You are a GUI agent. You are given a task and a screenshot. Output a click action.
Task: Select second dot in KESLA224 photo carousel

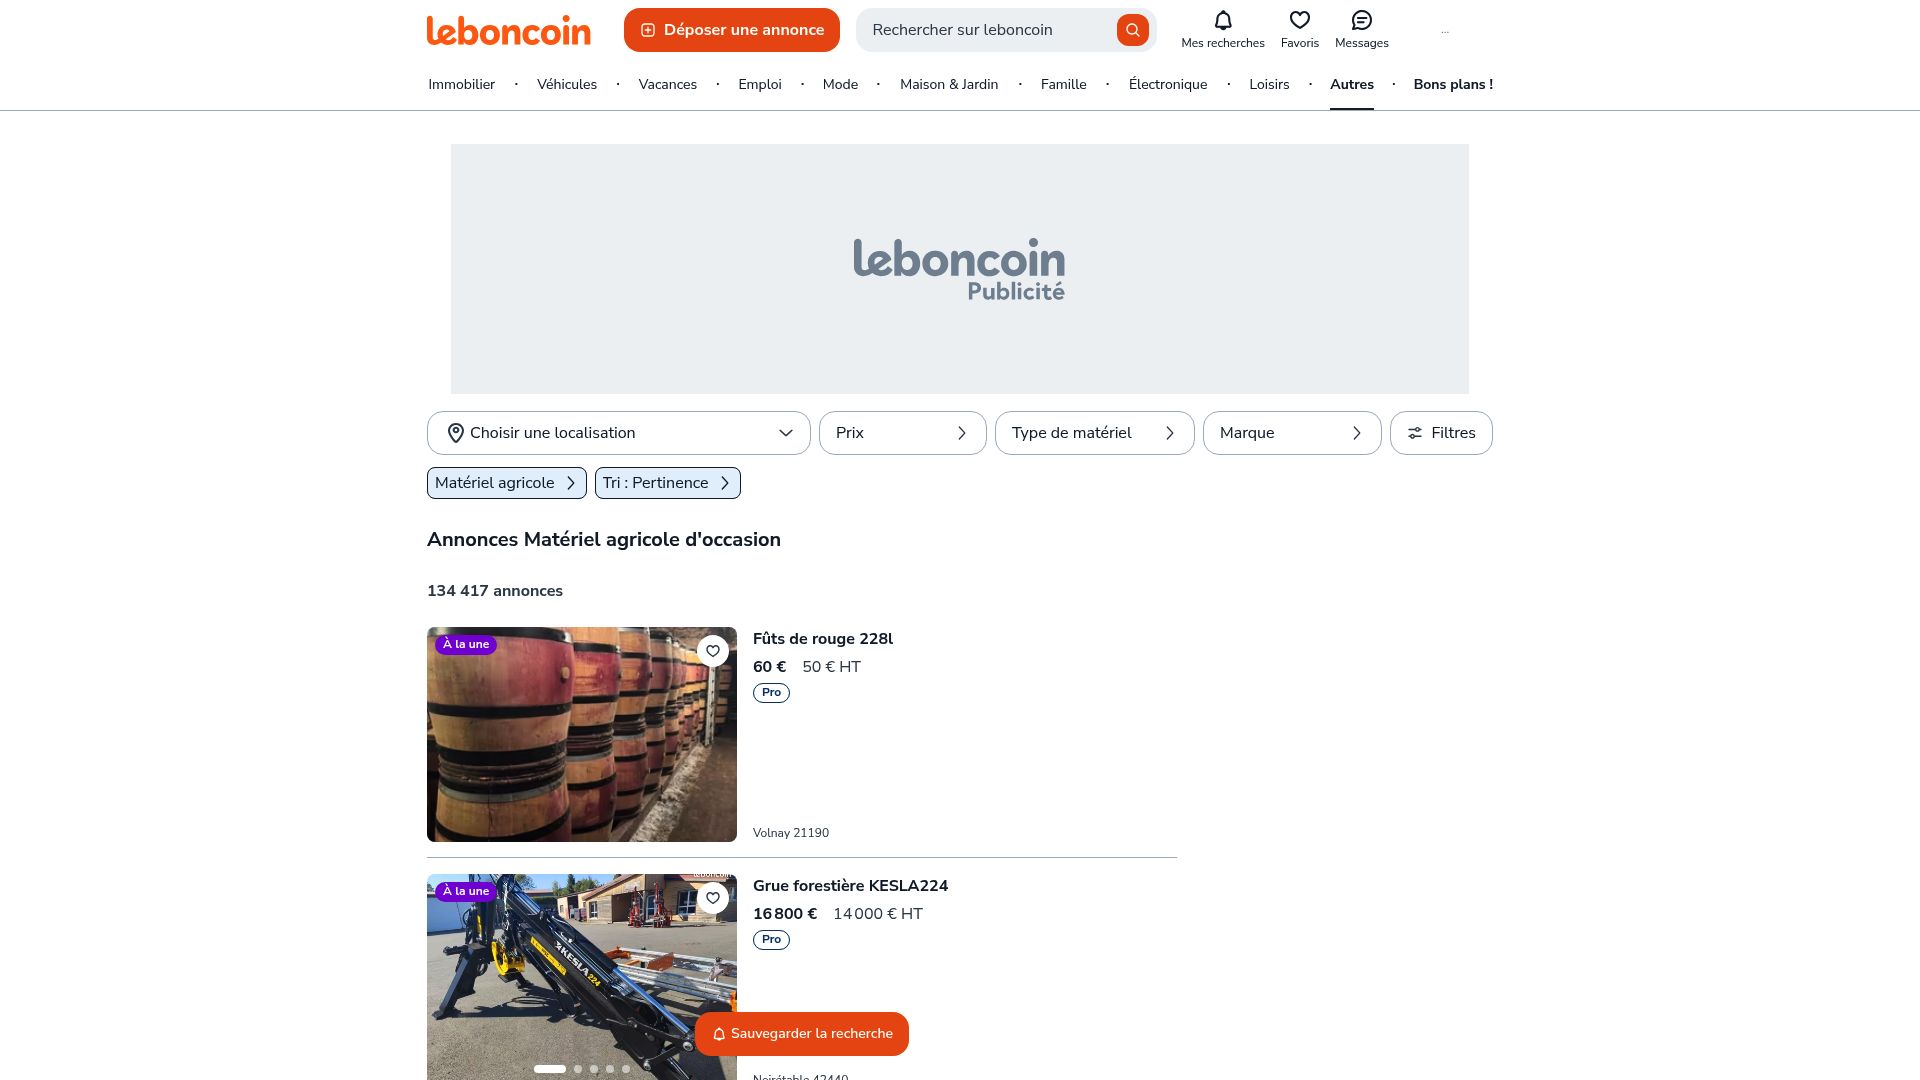(578, 1069)
